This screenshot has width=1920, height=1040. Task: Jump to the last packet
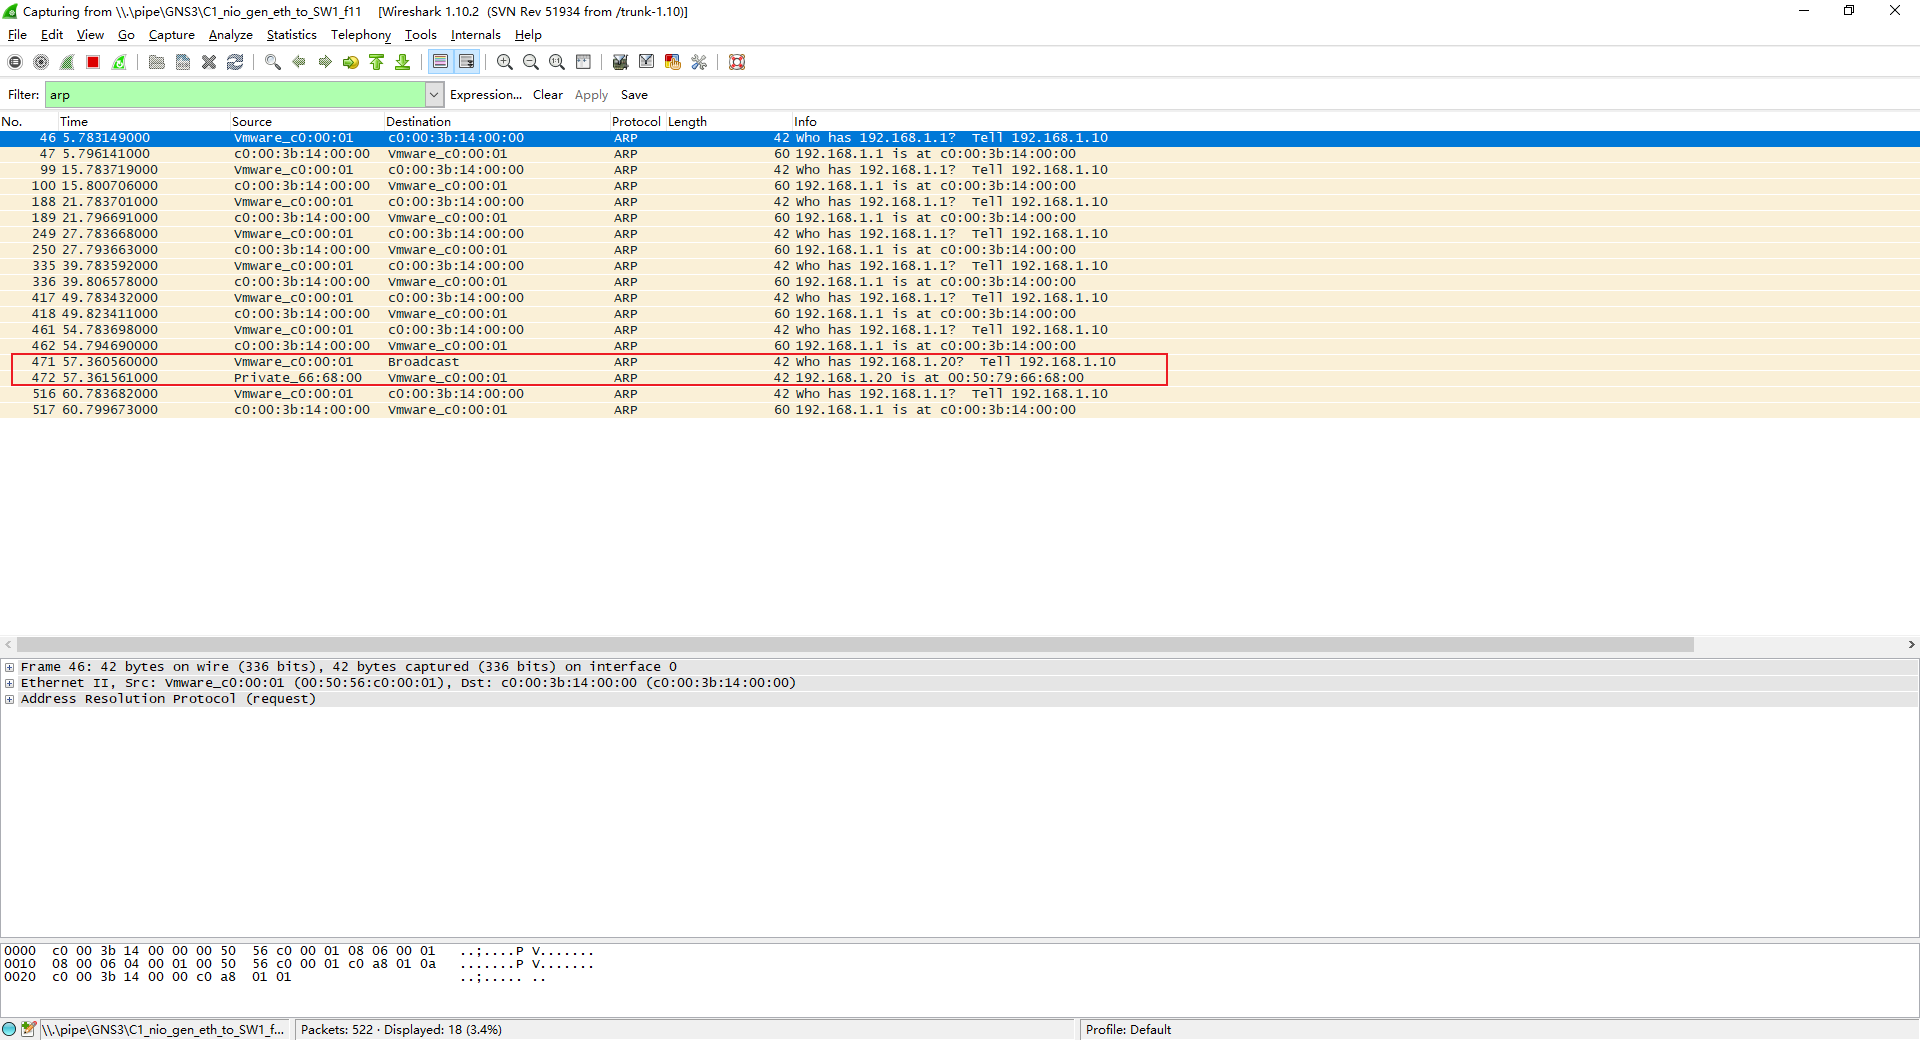pyautogui.click(x=403, y=62)
